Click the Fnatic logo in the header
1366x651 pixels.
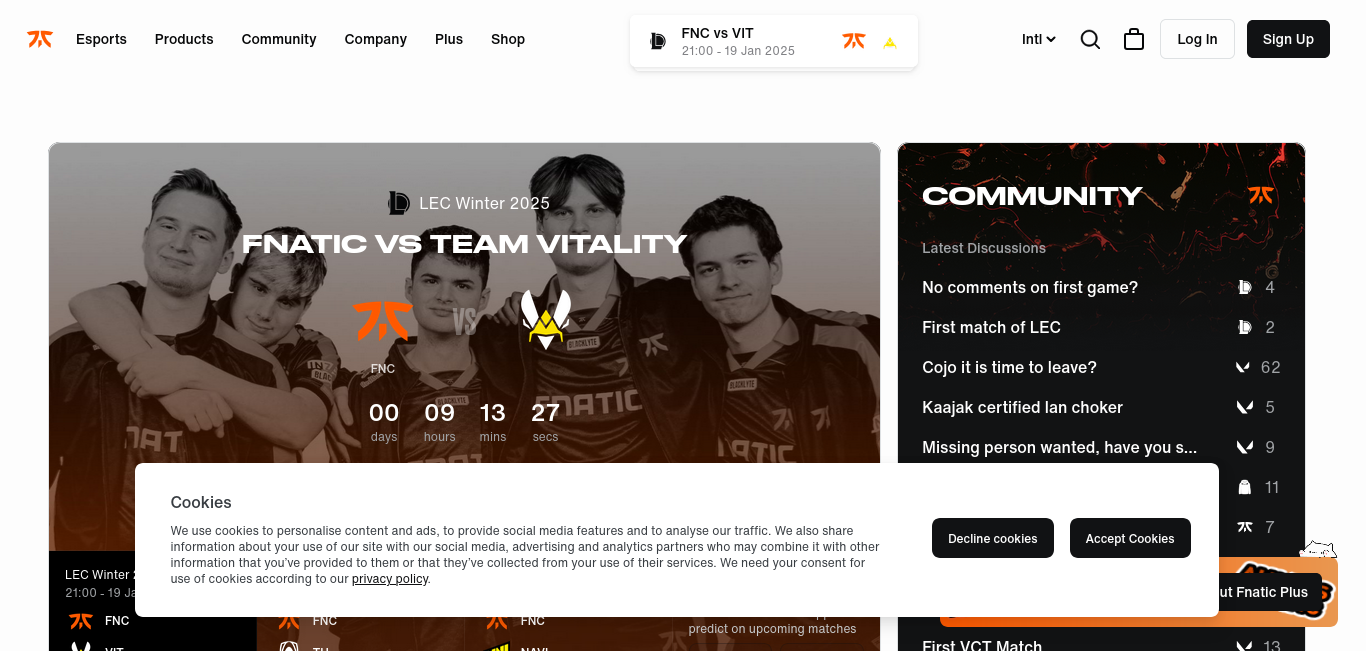(x=40, y=39)
